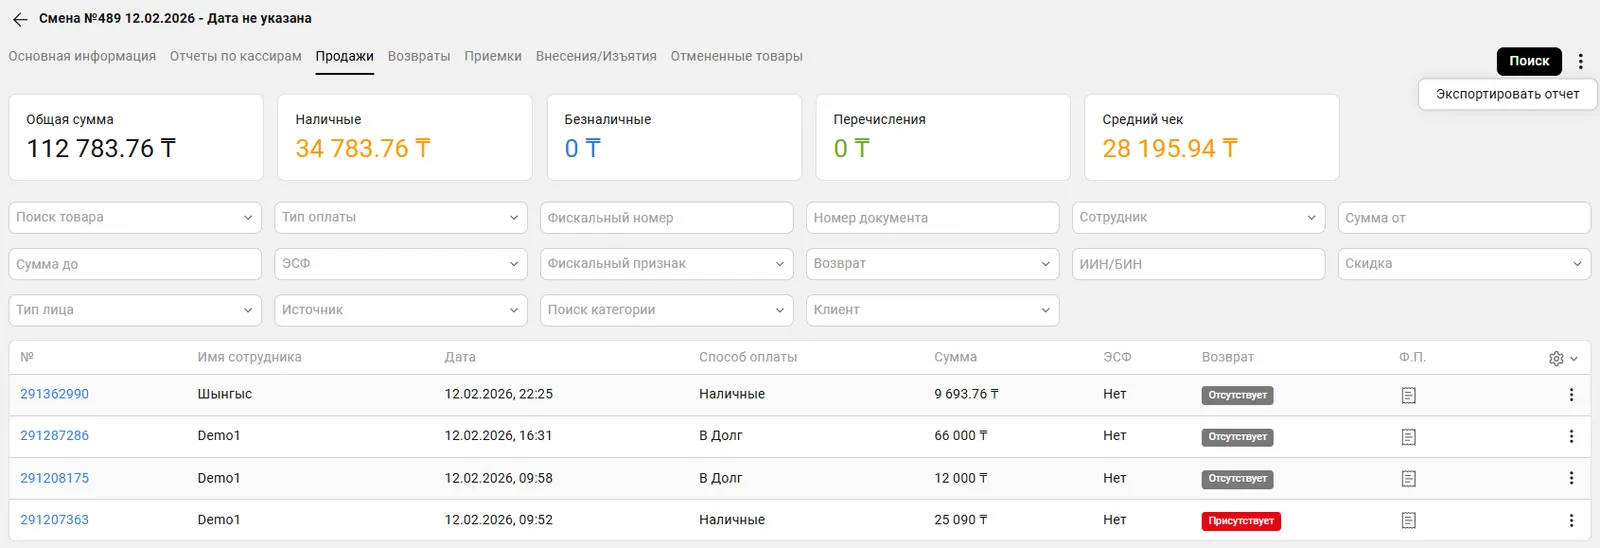Open row actions menu for sale 291208175
This screenshot has width=1600, height=548.
pyautogui.click(x=1571, y=479)
